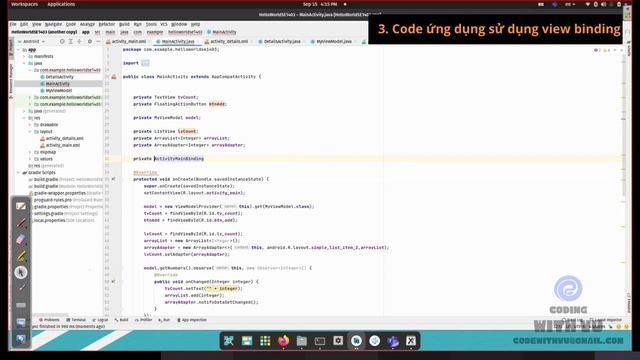This screenshot has width=640, height=360.
Task: Collapse the java folder
Action: [x=24, y=64]
